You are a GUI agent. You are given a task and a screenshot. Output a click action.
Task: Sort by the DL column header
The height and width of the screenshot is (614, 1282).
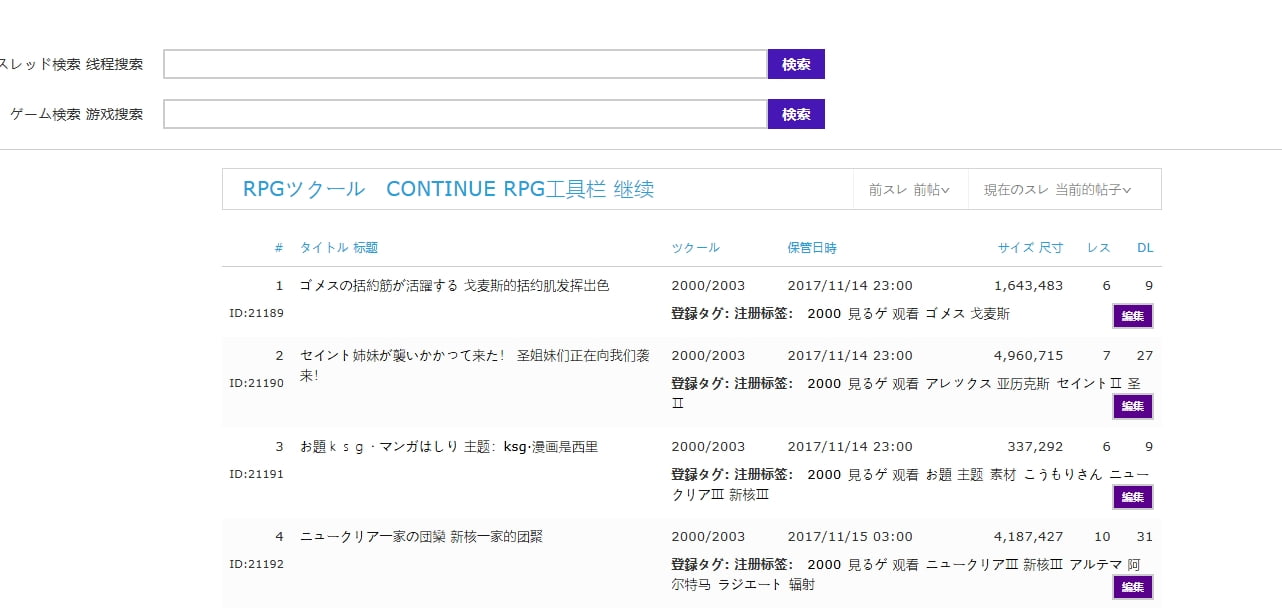pyautogui.click(x=1145, y=248)
